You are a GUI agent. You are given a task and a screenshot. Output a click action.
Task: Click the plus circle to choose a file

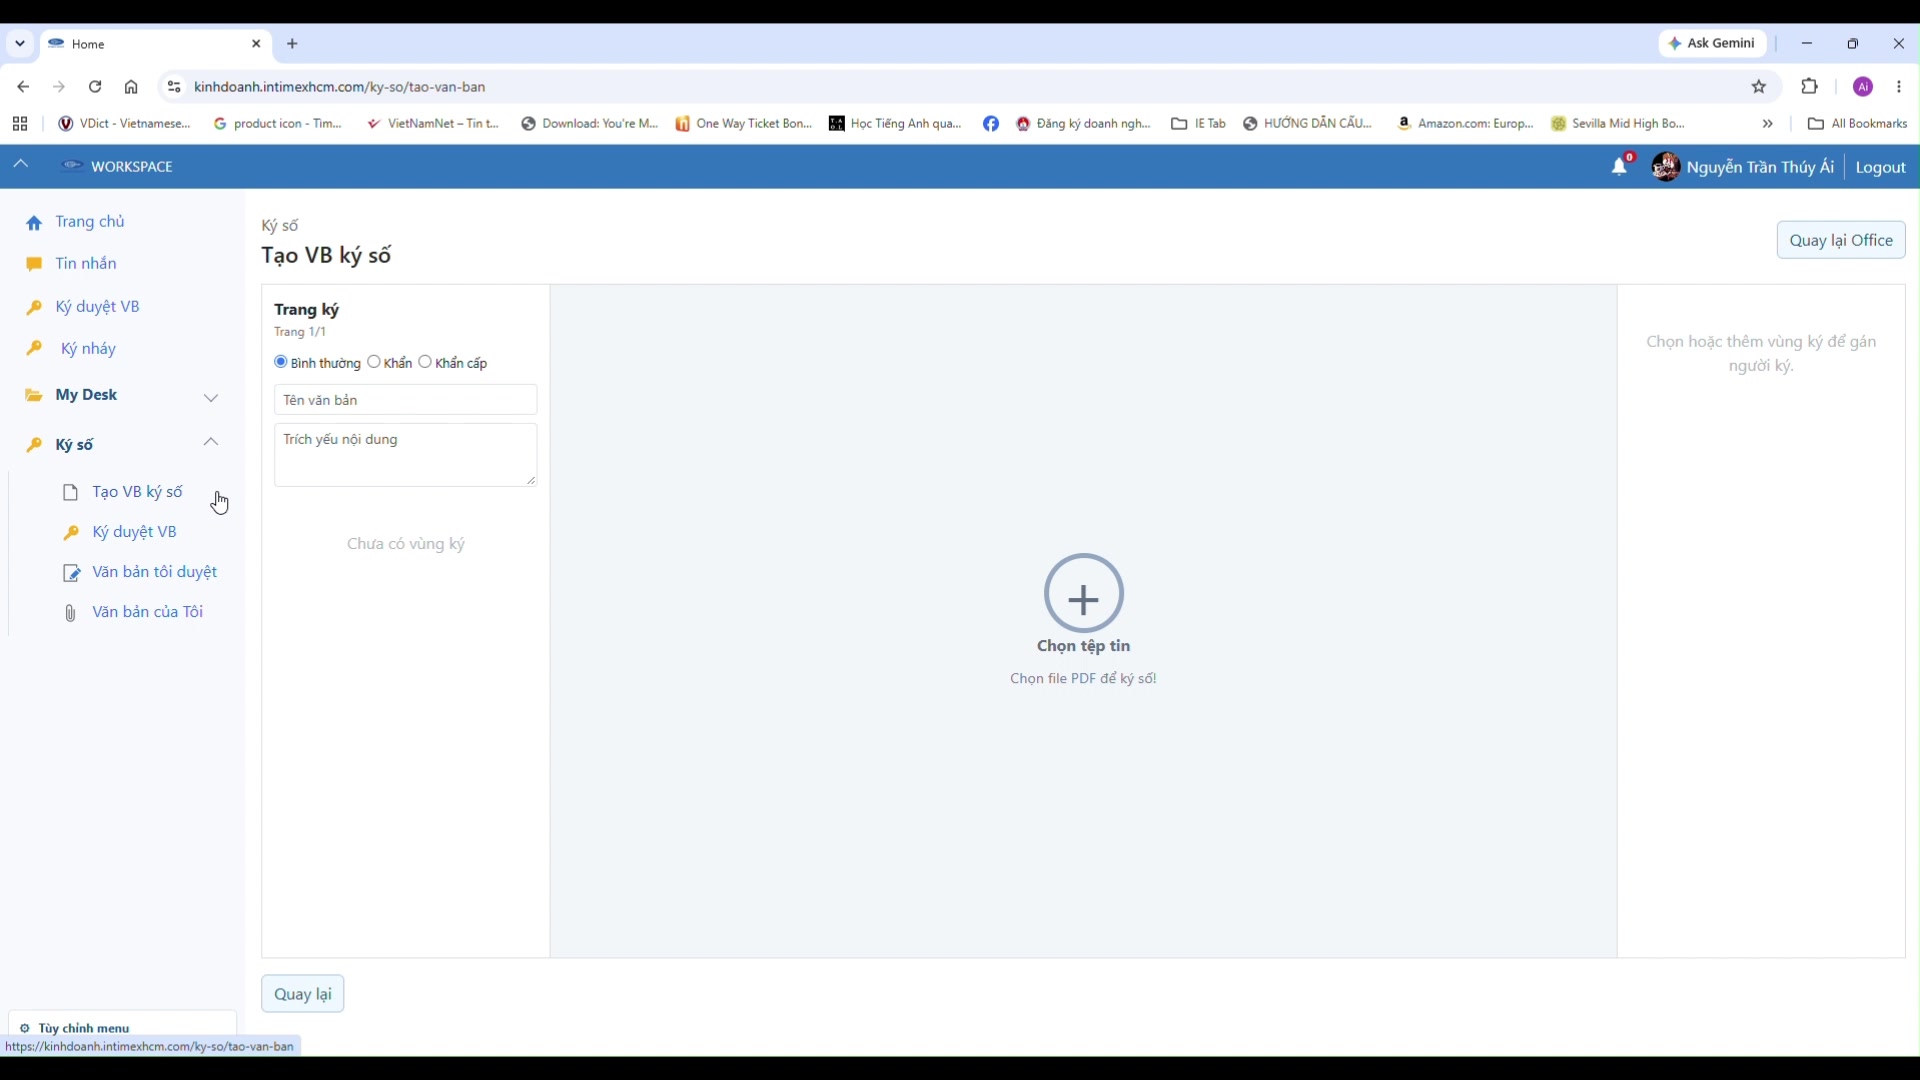(x=1084, y=593)
